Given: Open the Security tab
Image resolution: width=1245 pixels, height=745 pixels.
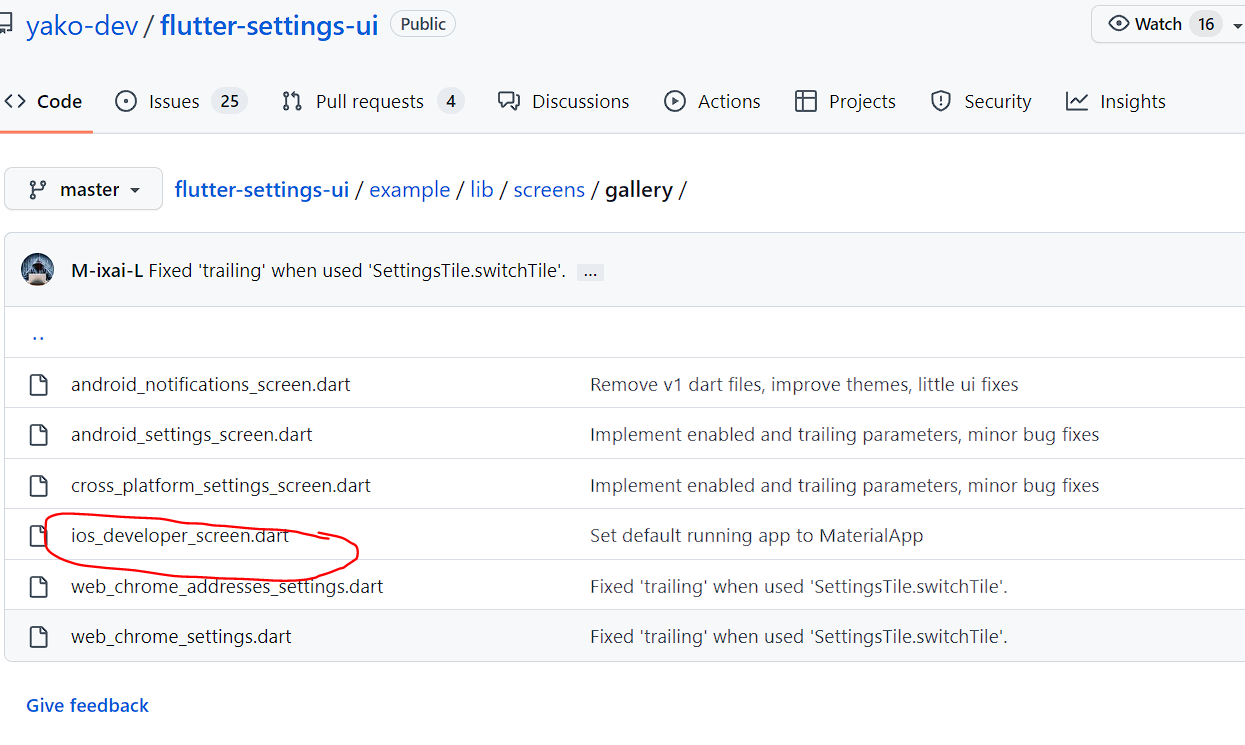Looking at the screenshot, I should (981, 101).
